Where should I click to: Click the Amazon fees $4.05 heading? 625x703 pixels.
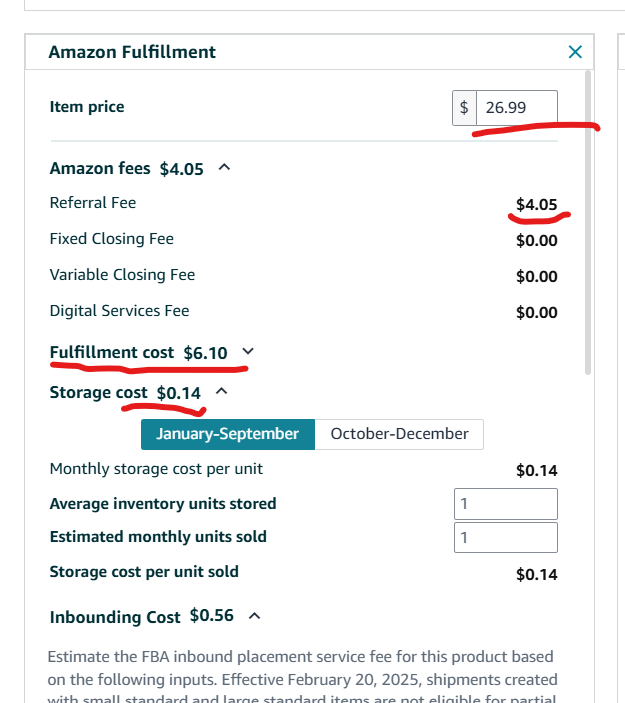coord(126,169)
